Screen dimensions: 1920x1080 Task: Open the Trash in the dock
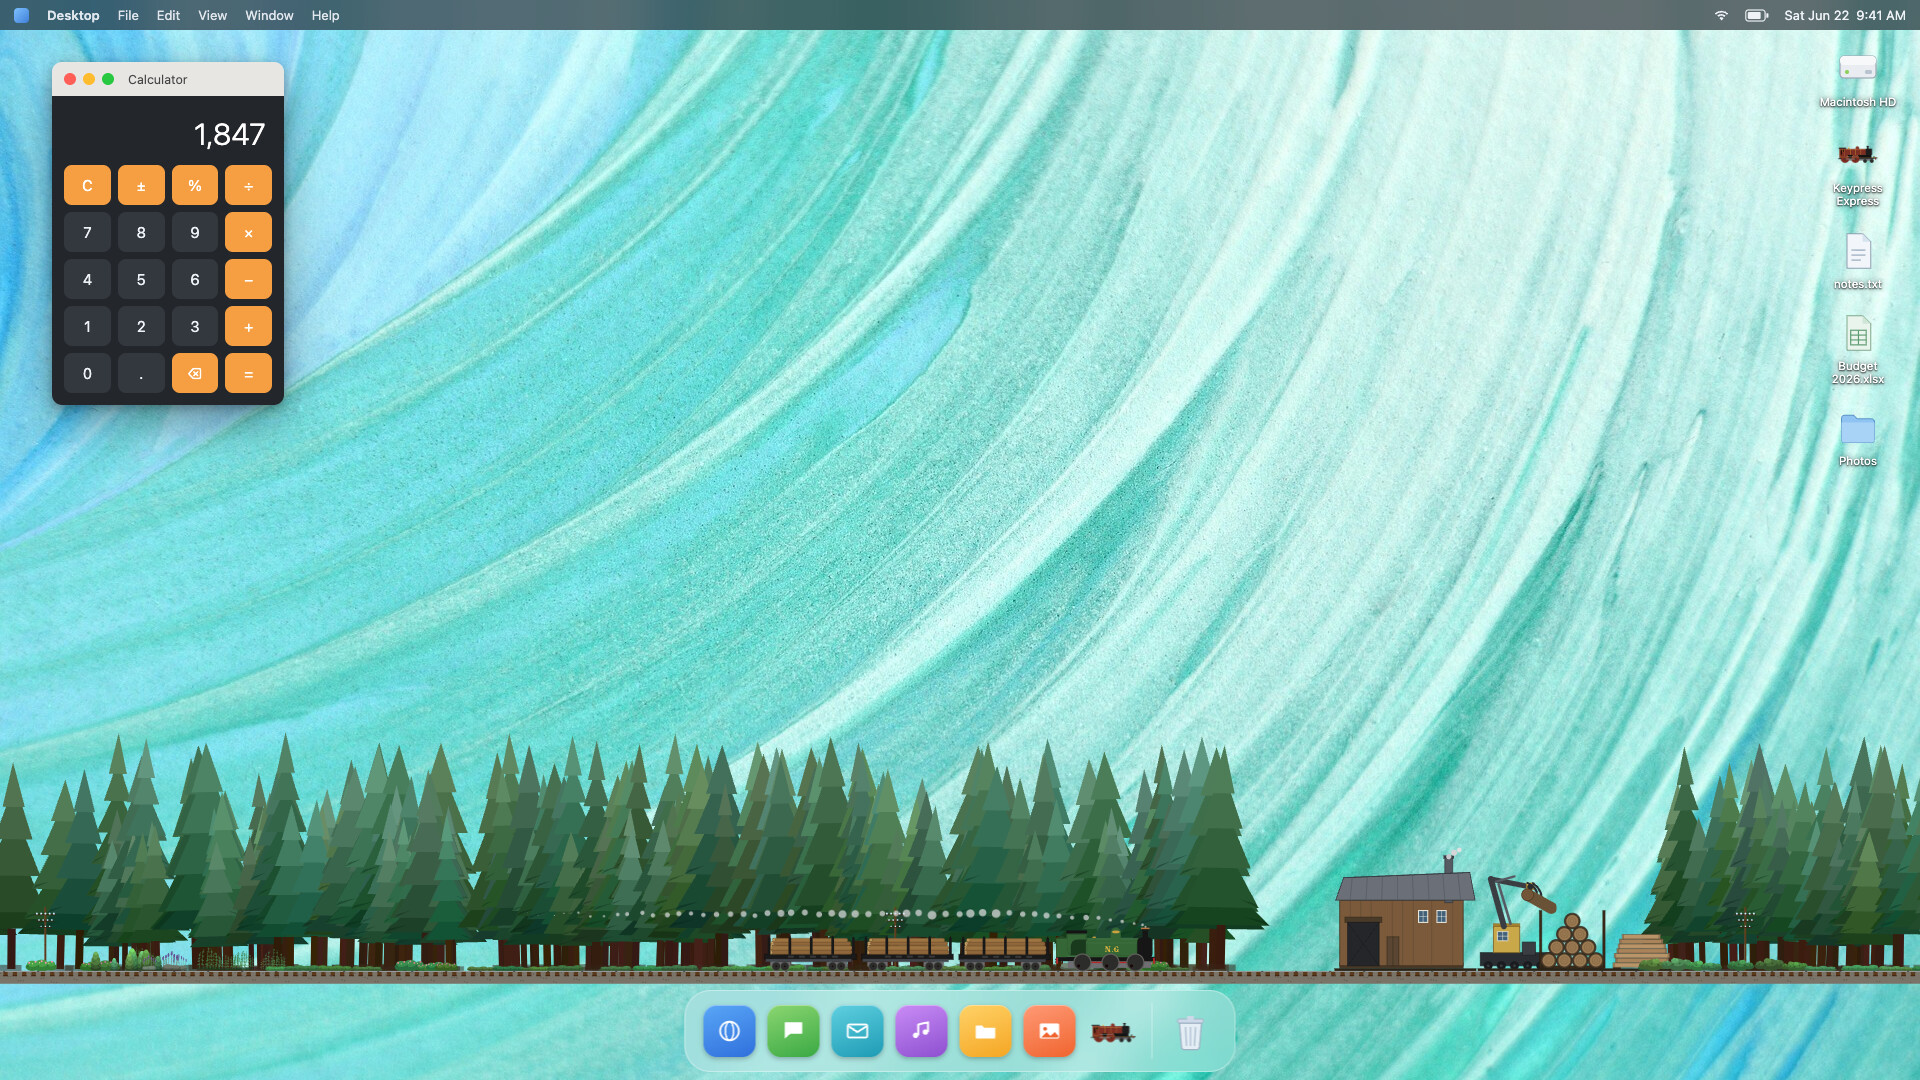[x=1189, y=1031]
